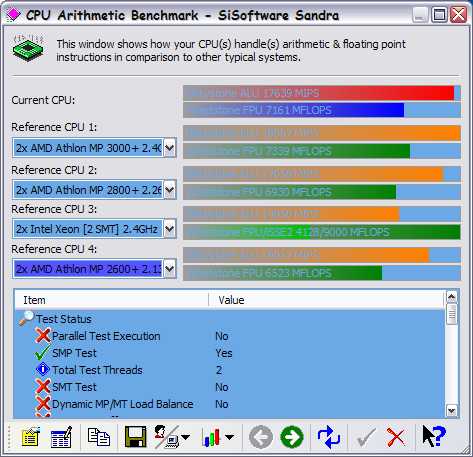Select the Total Test Threads row
473x457 pixels.
point(230,370)
